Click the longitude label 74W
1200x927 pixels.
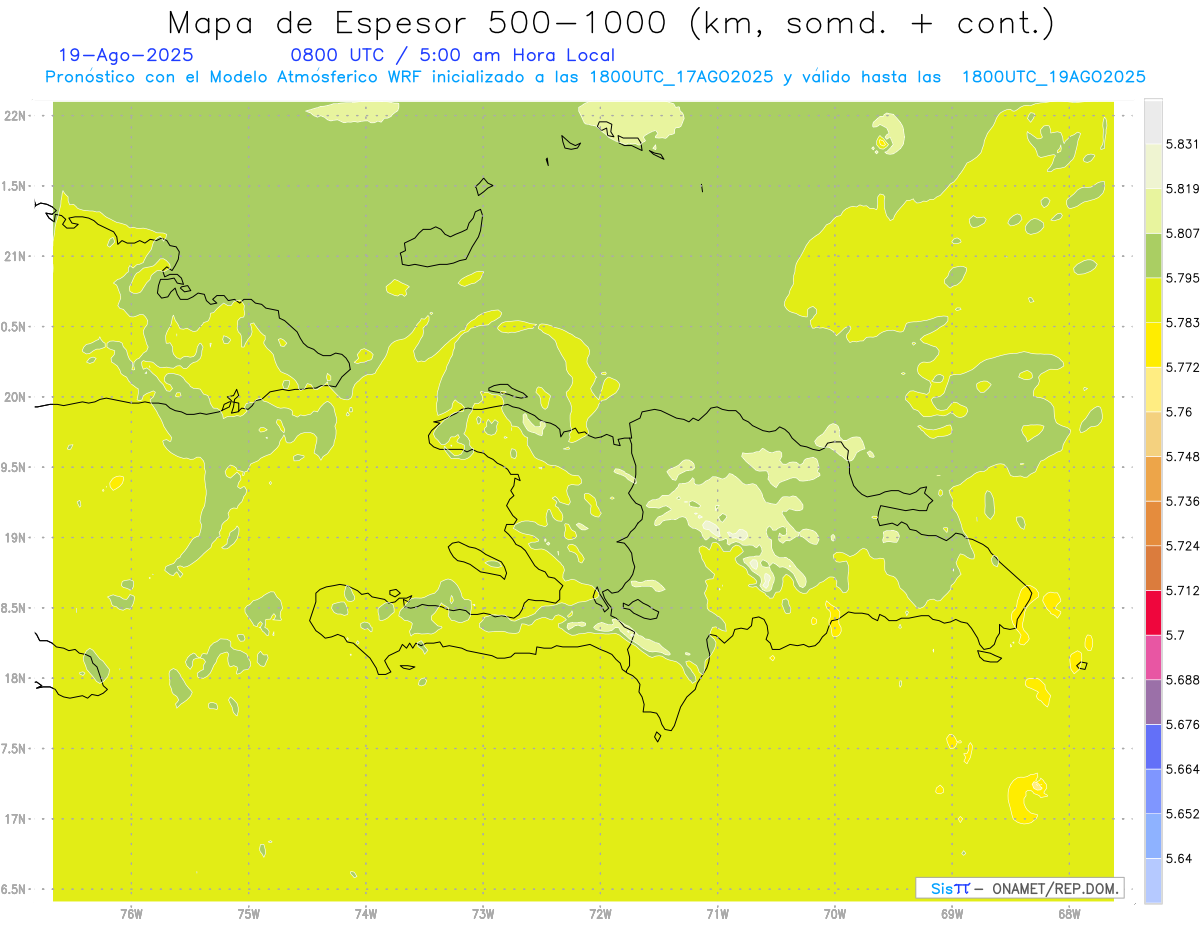(x=366, y=913)
